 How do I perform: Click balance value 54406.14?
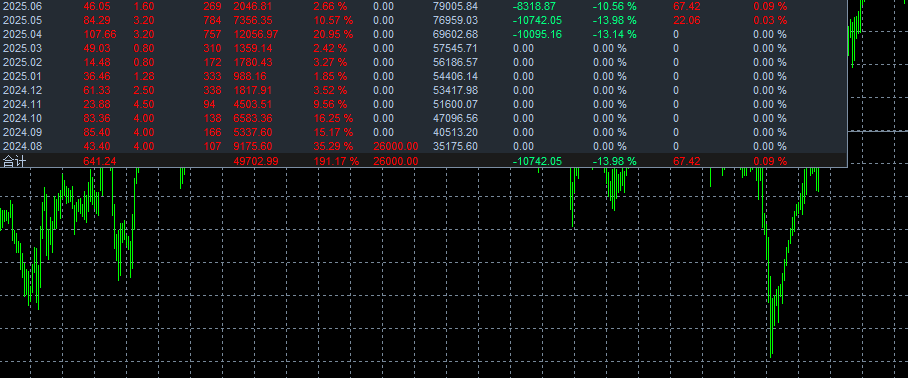point(456,76)
